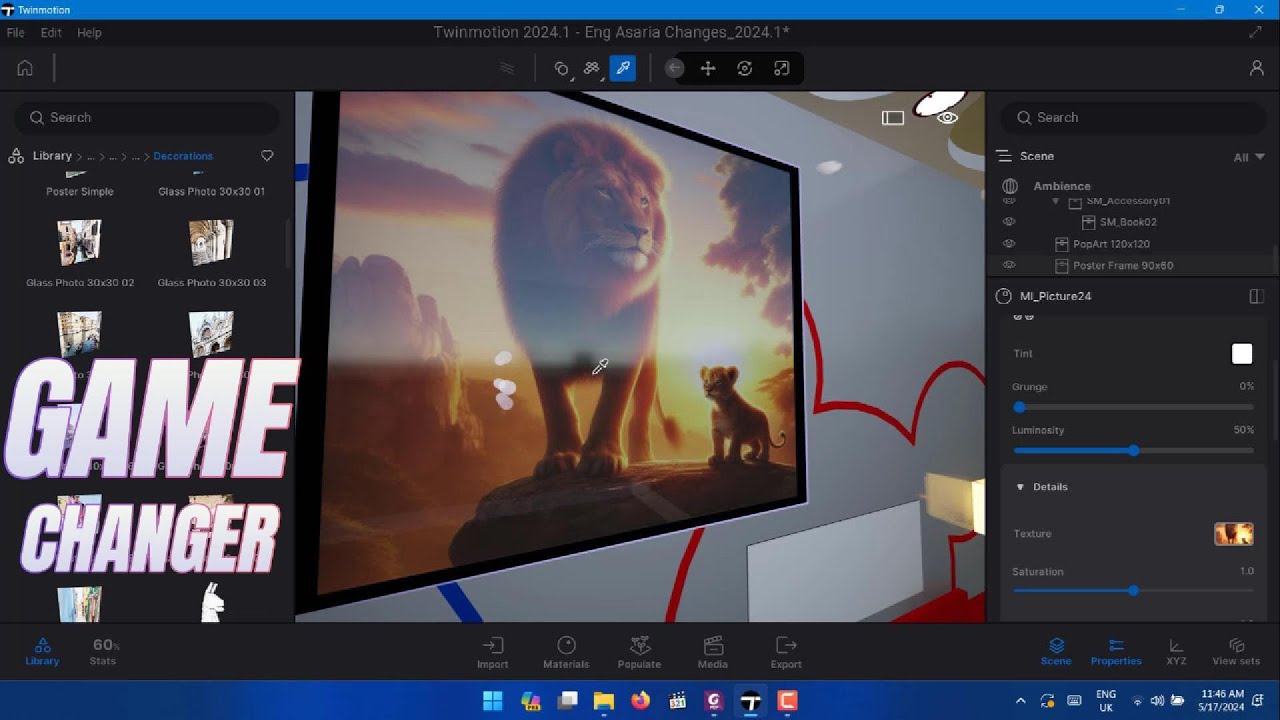Select the Poster Simple item label
The height and width of the screenshot is (720, 1280).
(80, 191)
